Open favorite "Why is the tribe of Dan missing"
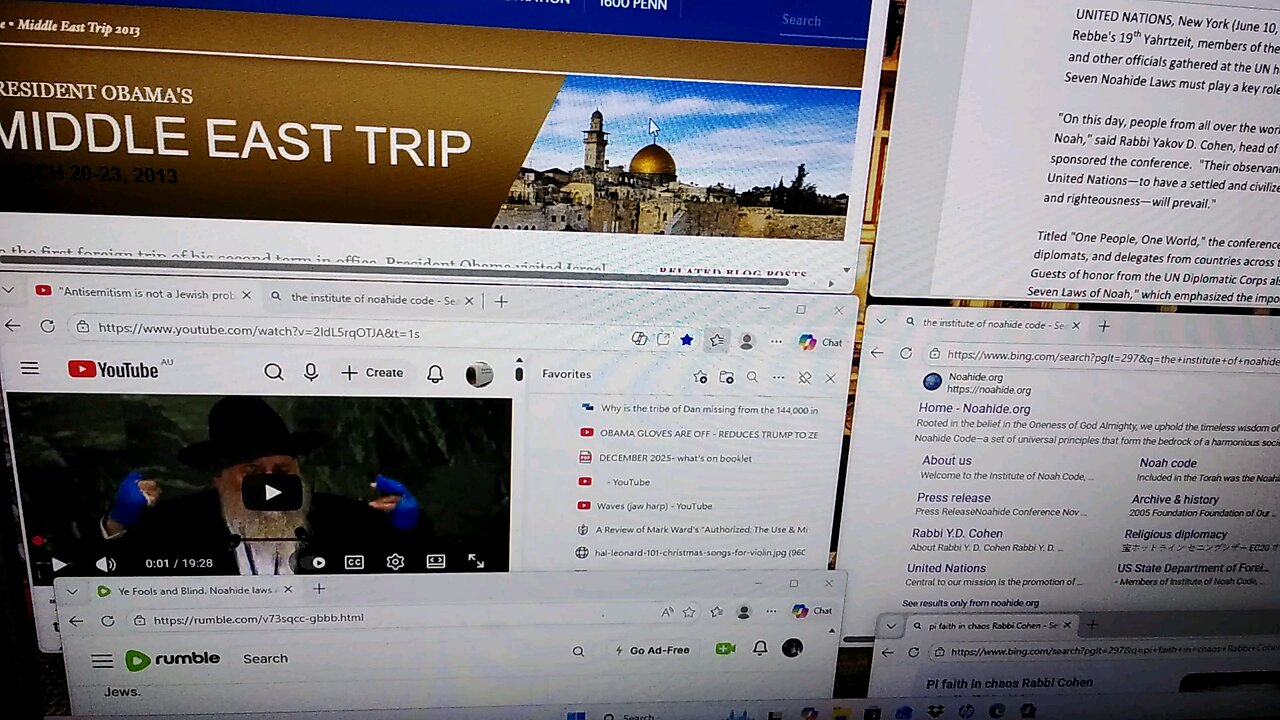This screenshot has width=1280, height=720. click(700, 409)
